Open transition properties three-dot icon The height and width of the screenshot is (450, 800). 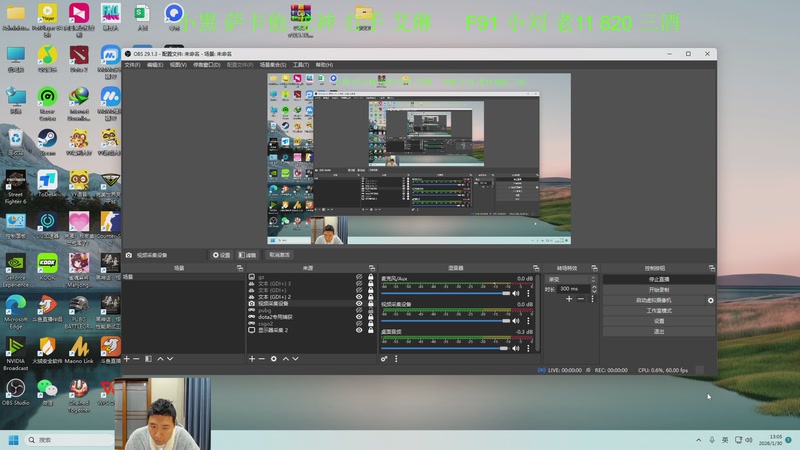pyautogui.click(x=592, y=299)
